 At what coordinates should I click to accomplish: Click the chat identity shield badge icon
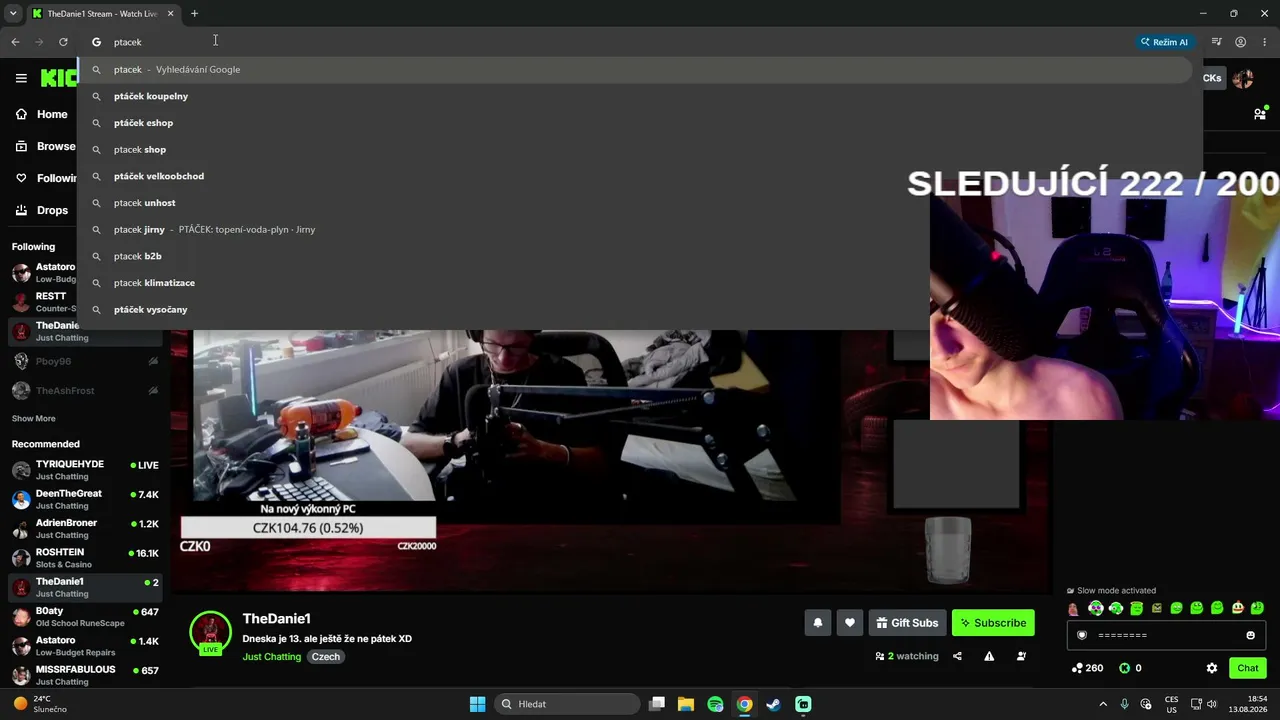1082,635
